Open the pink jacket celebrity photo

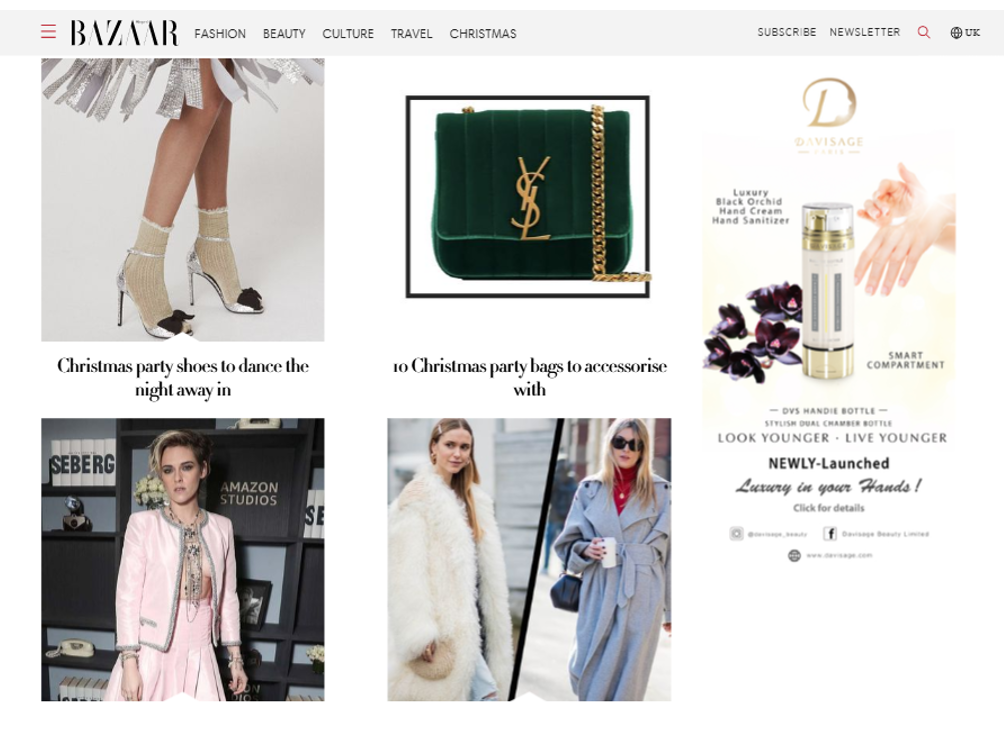(x=182, y=559)
